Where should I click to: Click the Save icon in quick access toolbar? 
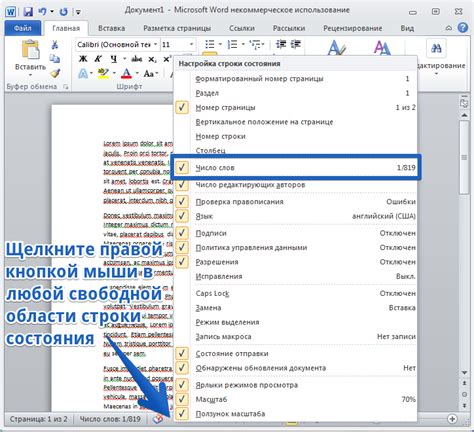(28, 12)
